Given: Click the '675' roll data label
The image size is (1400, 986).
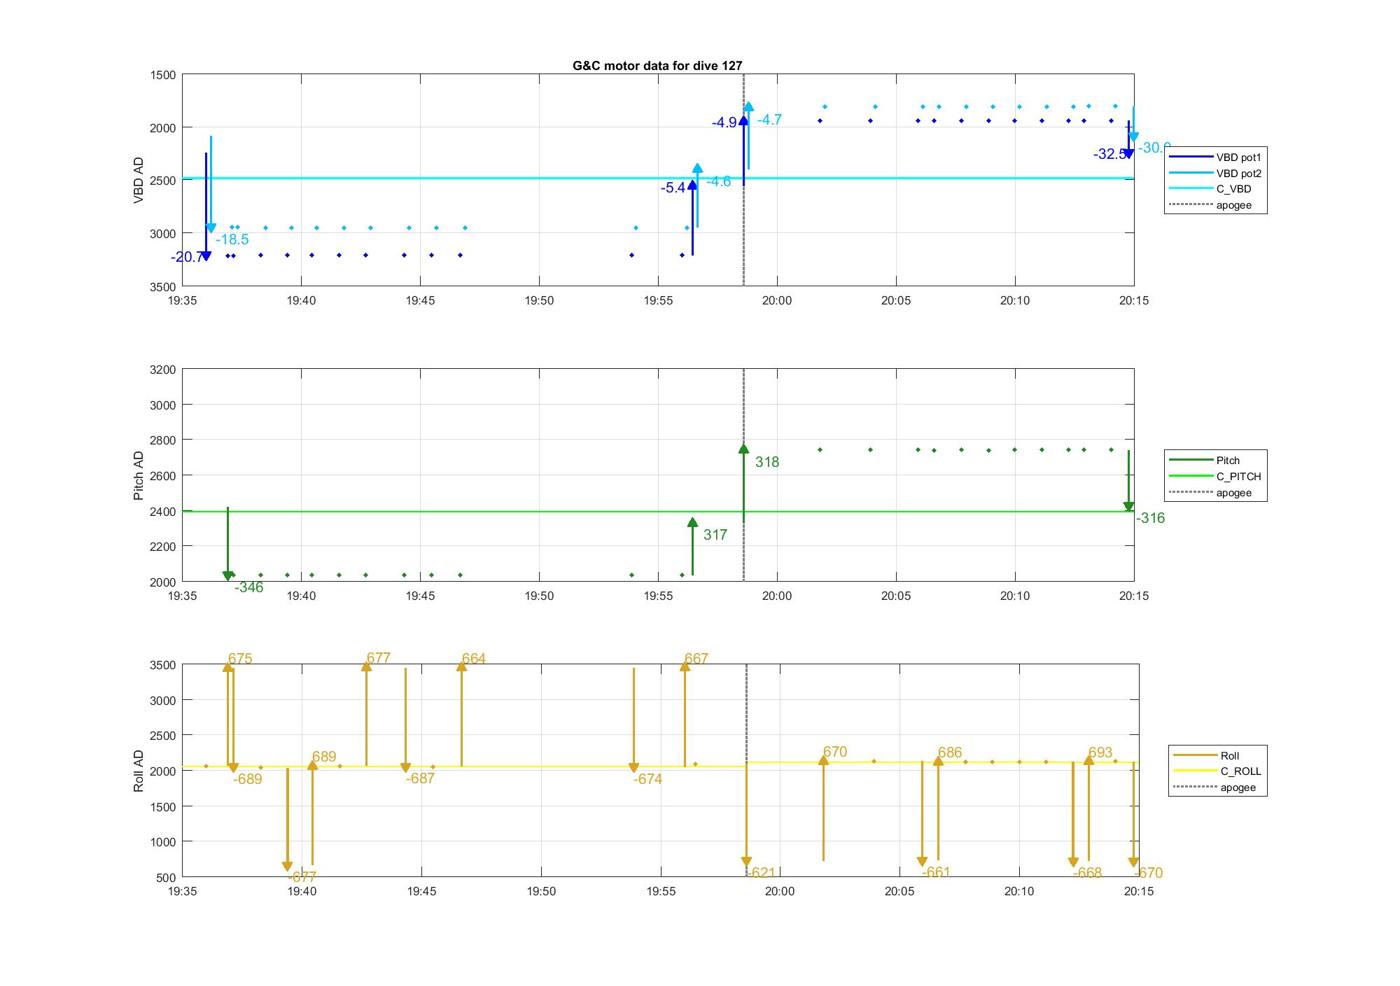Looking at the screenshot, I should [x=240, y=658].
